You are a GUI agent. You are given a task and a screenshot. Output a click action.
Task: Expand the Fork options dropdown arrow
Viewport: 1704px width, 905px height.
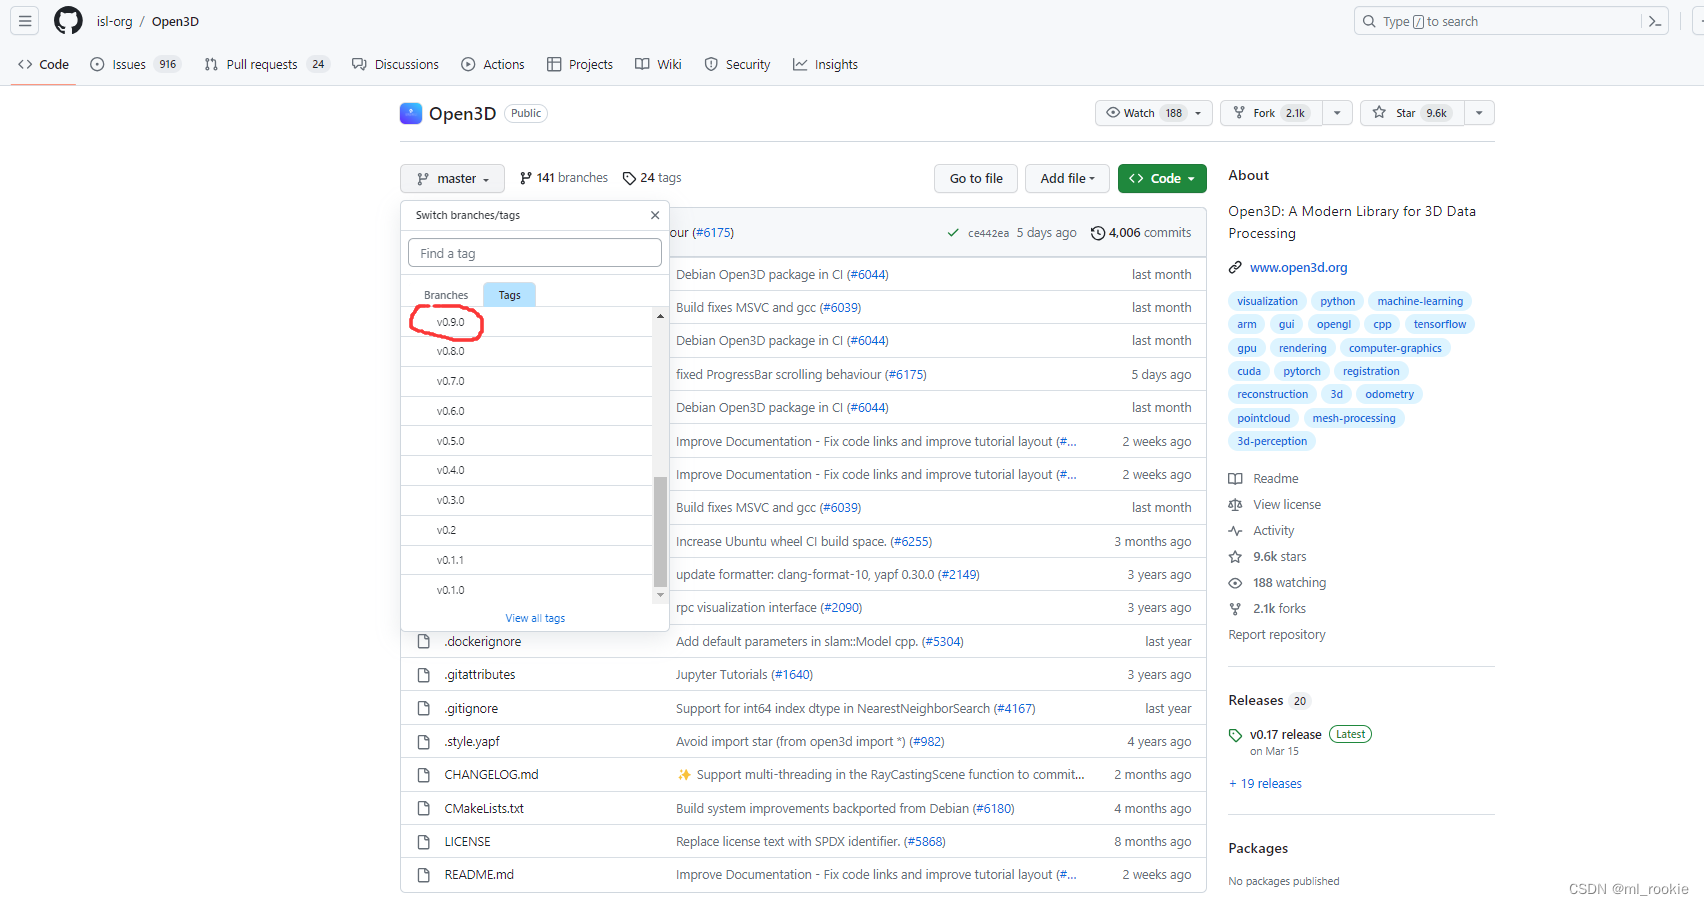(x=1337, y=113)
